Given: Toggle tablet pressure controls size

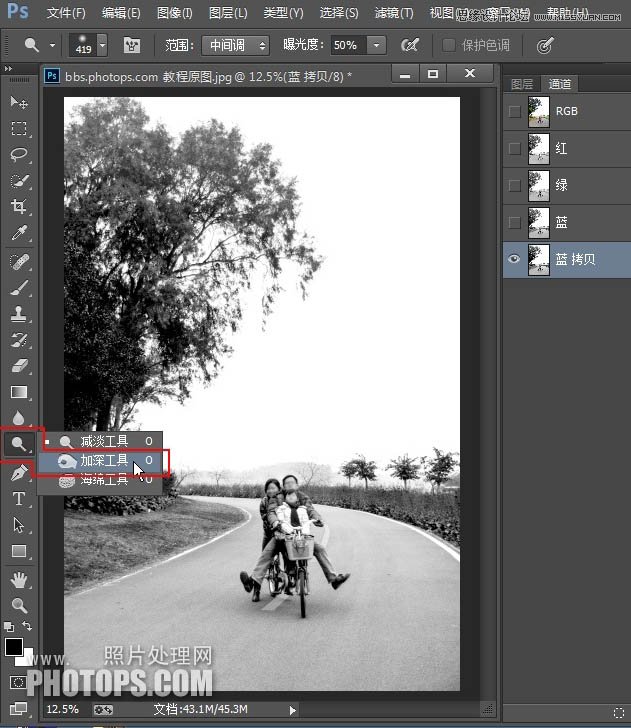Looking at the screenshot, I should point(545,45).
